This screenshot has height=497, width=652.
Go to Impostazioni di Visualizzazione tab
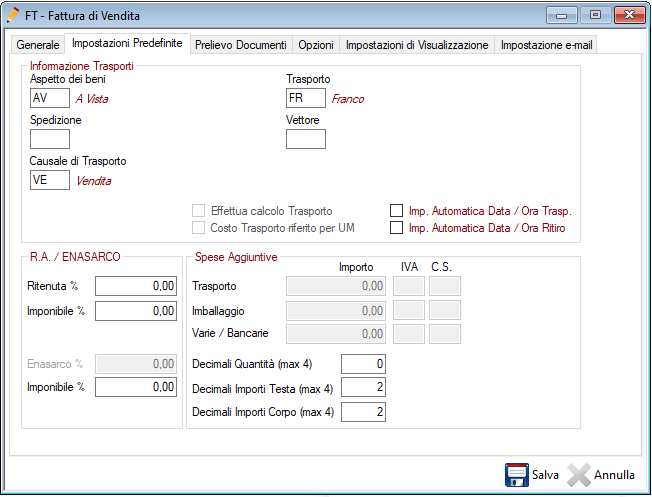(417, 45)
